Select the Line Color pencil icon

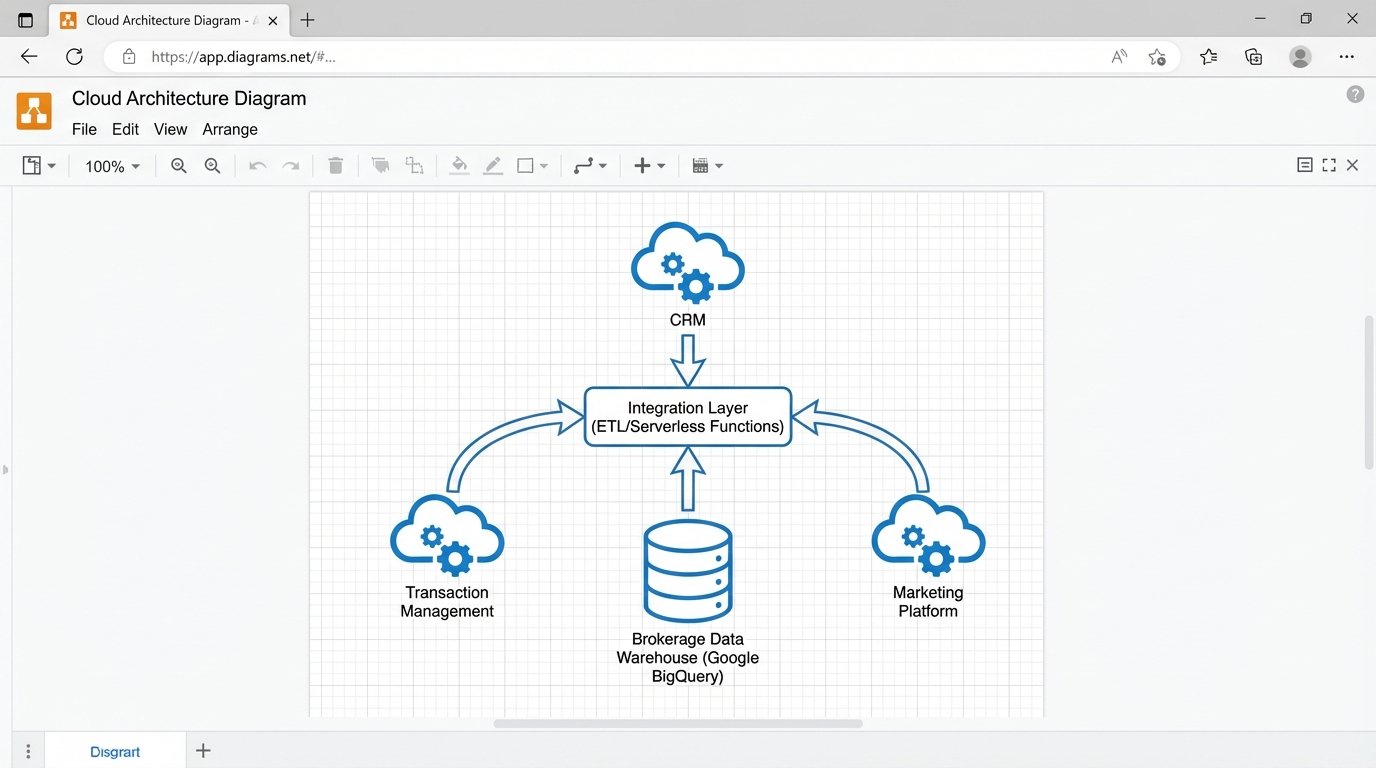pos(493,166)
